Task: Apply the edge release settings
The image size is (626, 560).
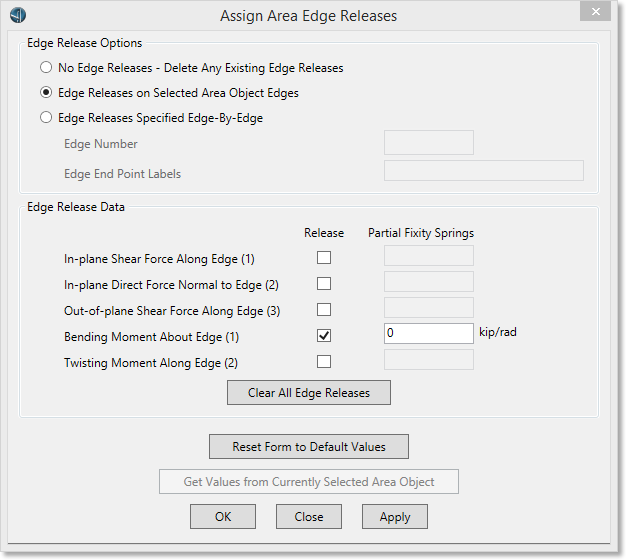Action: (395, 517)
